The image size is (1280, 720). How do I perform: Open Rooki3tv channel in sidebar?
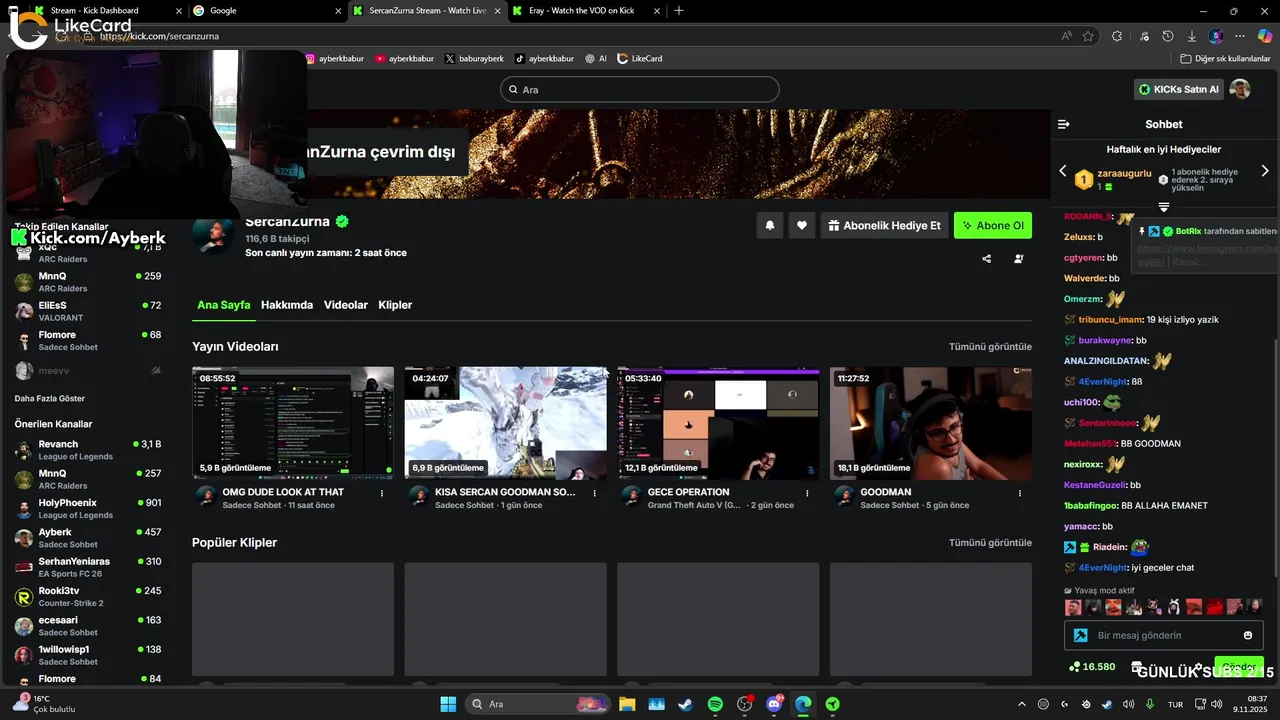click(88, 597)
